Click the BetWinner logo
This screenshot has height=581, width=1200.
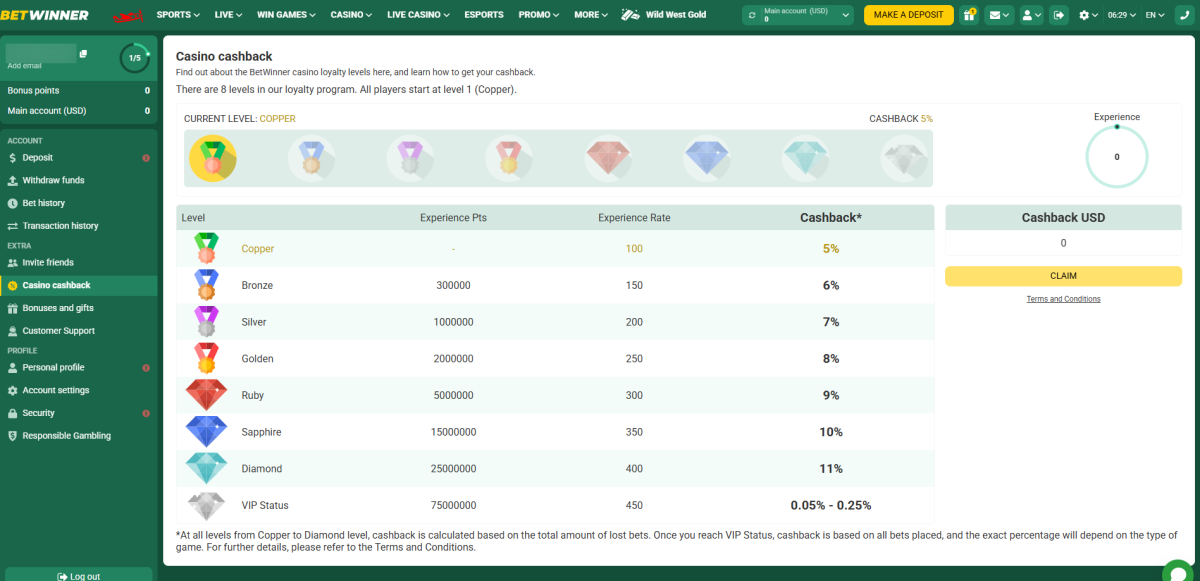pos(44,15)
